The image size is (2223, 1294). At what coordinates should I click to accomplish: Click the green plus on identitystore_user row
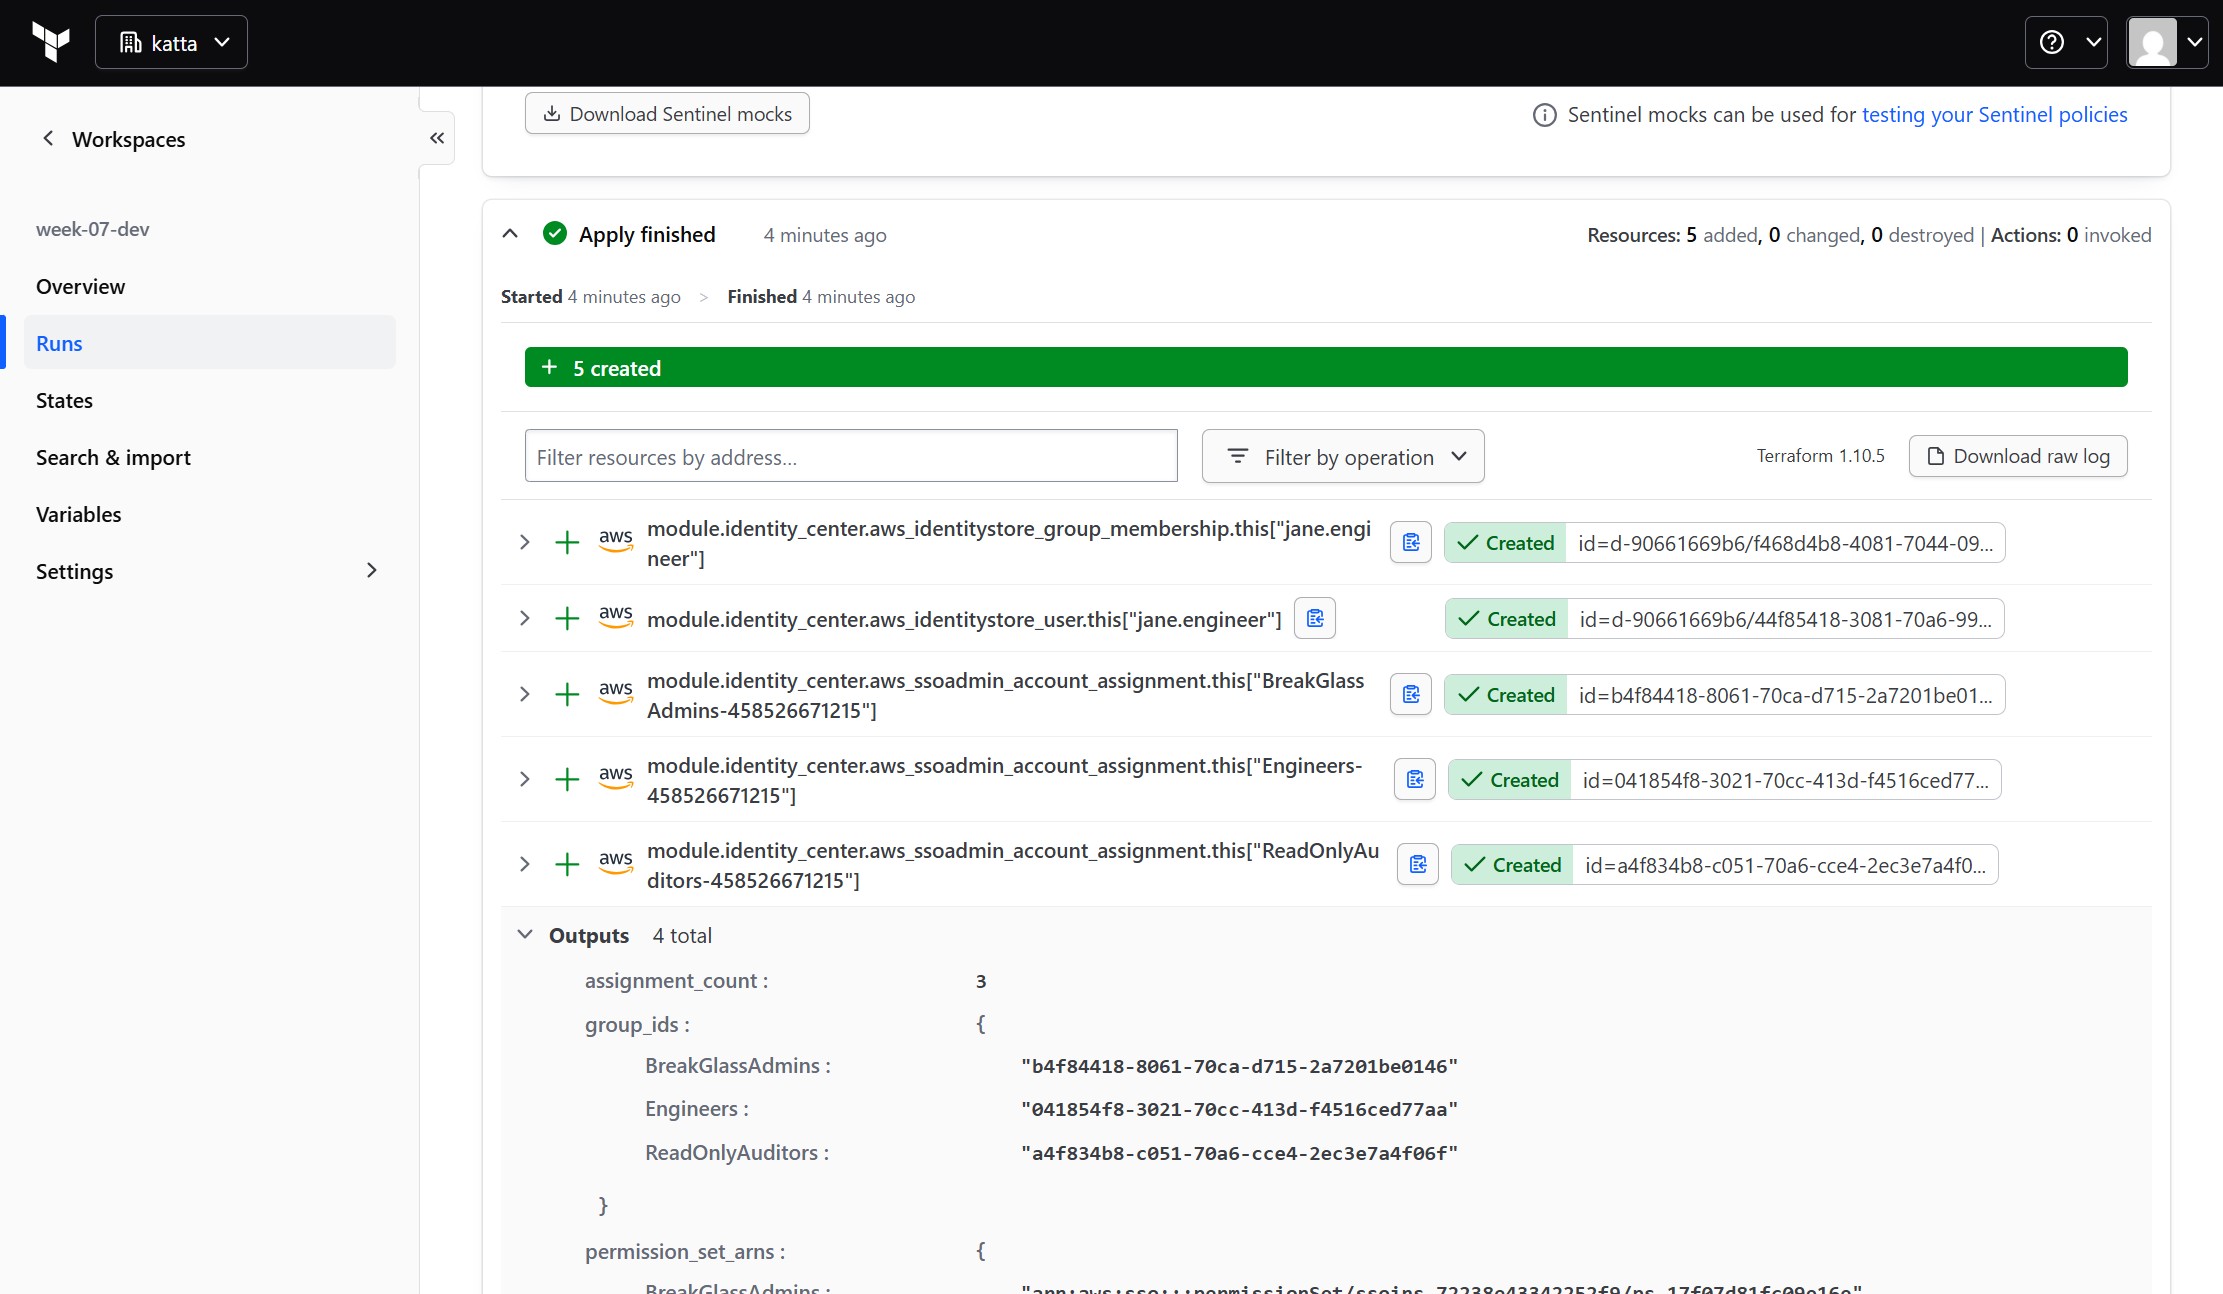click(x=567, y=619)
